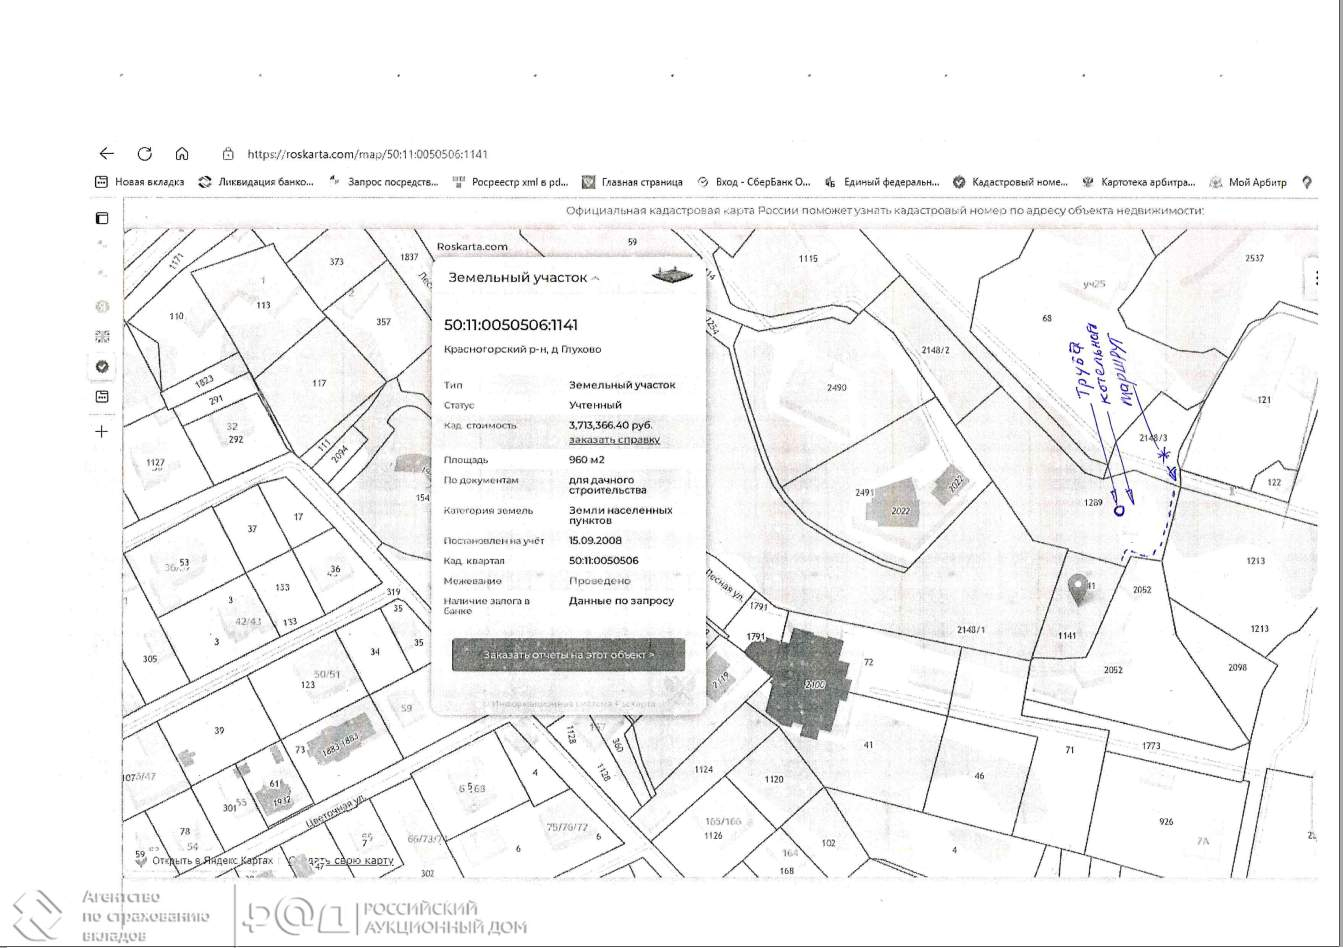Go back with the browser back arrow
The image size is (1343, 948).
click(x=107, y=154)
